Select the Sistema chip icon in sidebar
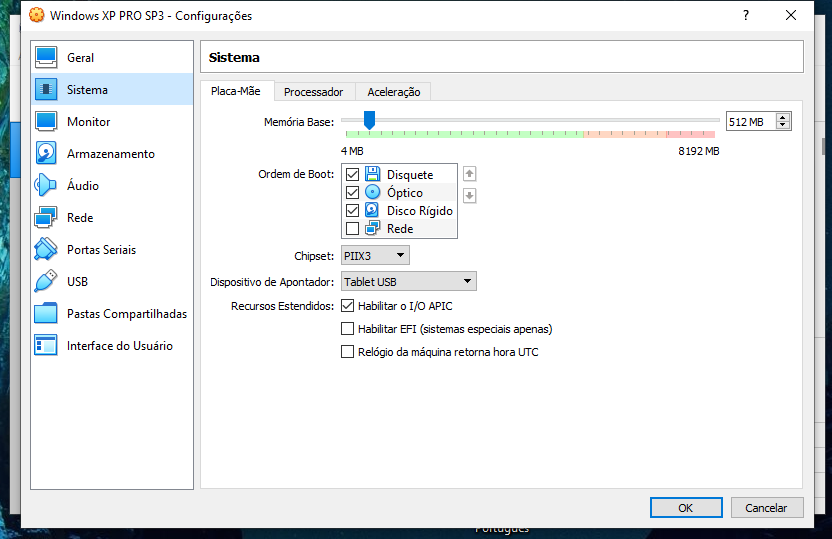 coord(46,89)
